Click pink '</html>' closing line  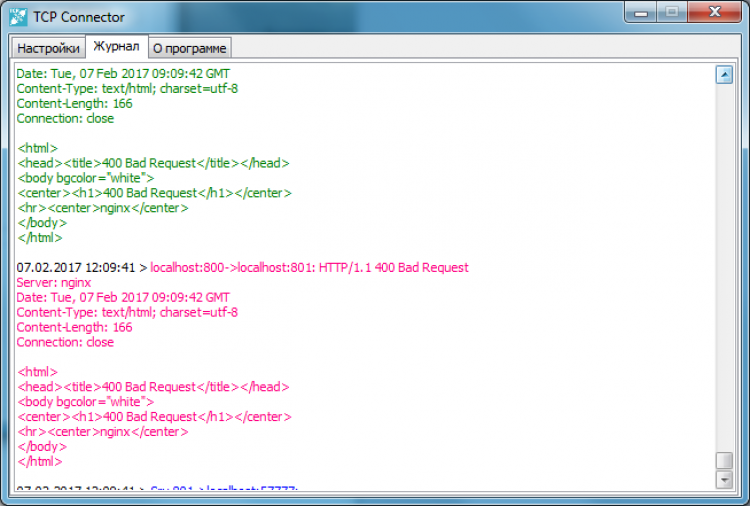pos(40,462)
